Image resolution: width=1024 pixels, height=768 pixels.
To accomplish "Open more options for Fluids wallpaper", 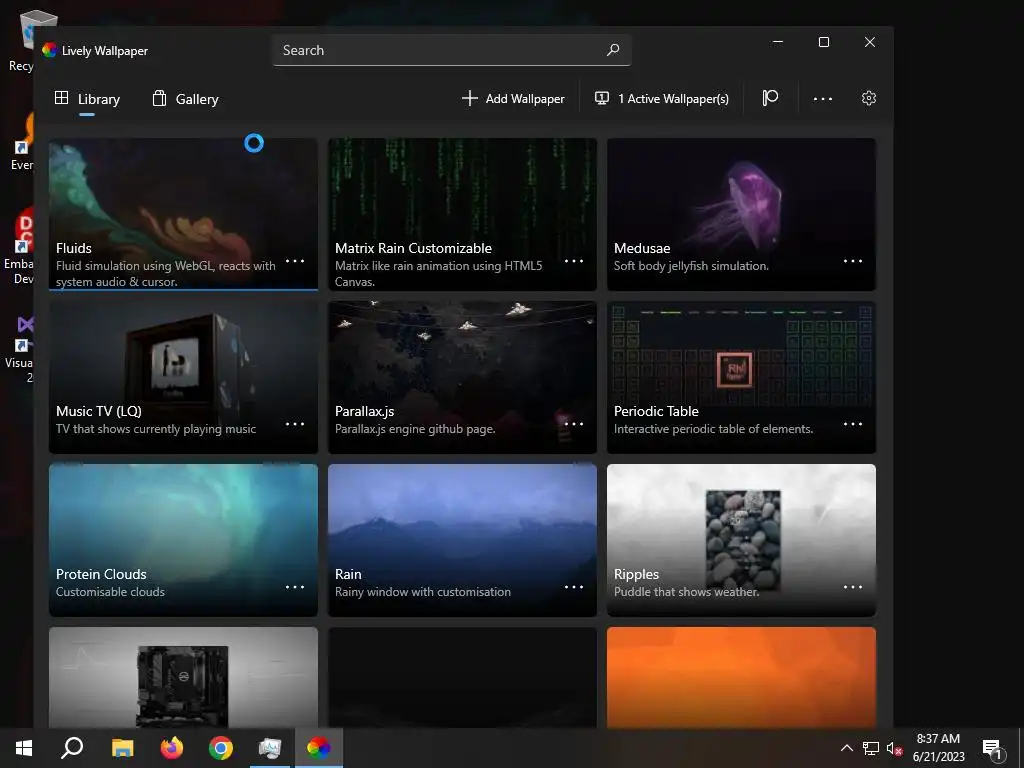I will click(x=295, y=261).
